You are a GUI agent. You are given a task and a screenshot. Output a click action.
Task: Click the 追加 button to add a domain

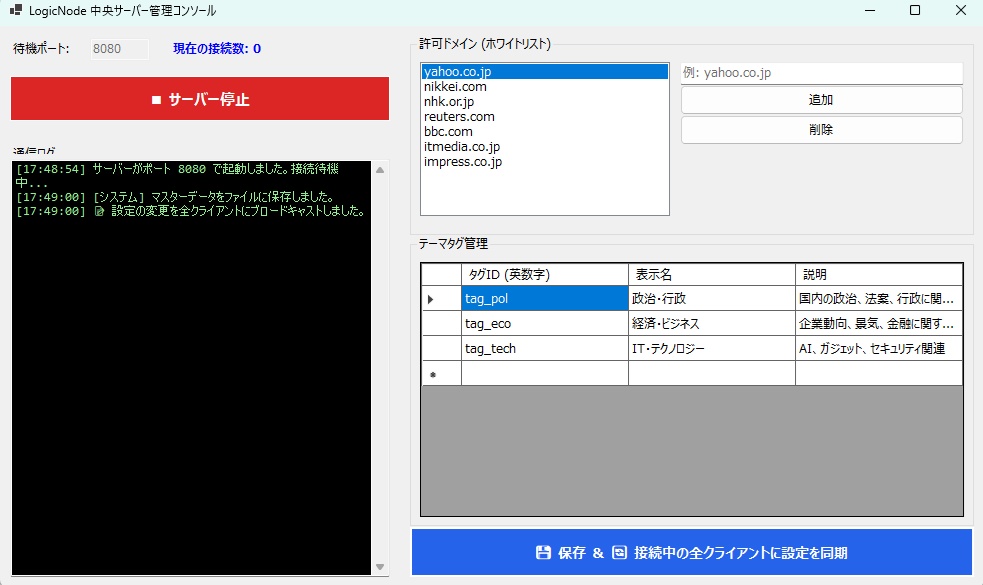(820, 100)
